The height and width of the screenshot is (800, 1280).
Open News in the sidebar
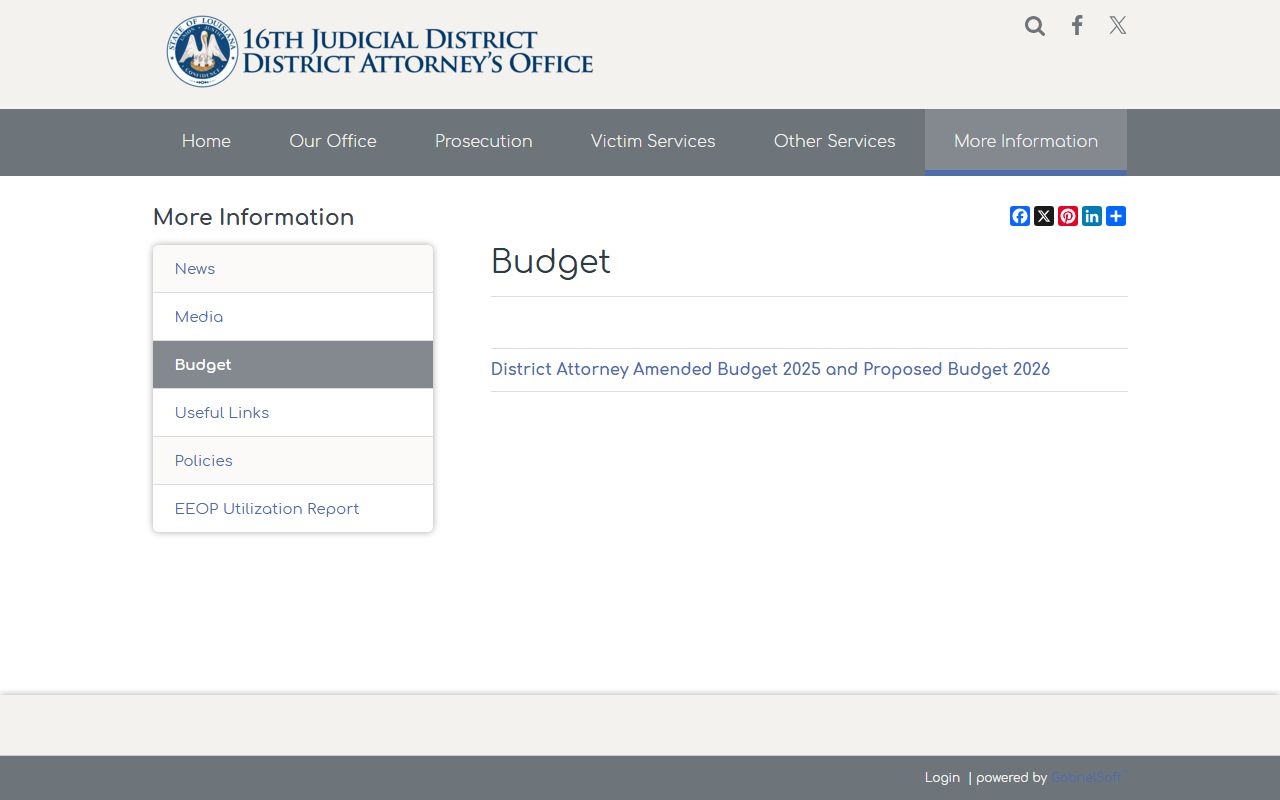(x=293, y=269)
